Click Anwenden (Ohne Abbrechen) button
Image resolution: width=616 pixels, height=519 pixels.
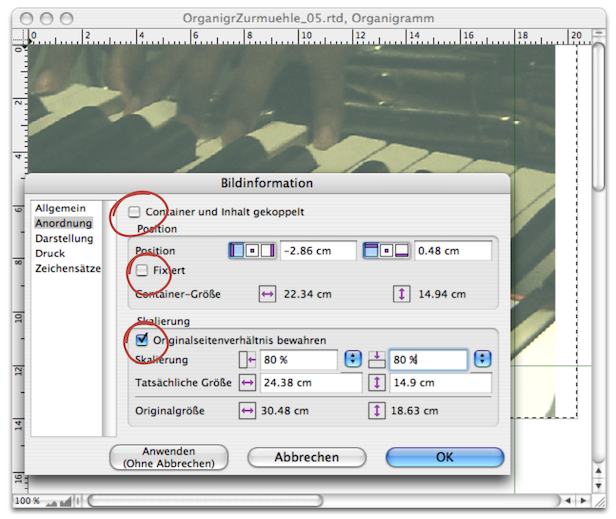[168, 457]
